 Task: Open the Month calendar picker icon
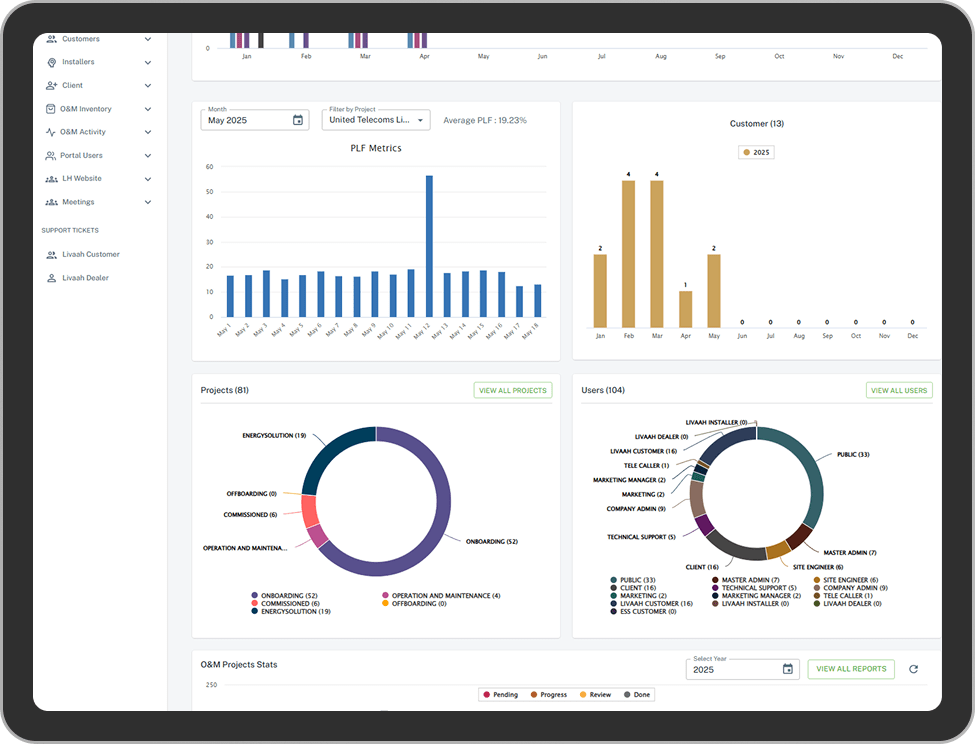click(x=297, y=120)
